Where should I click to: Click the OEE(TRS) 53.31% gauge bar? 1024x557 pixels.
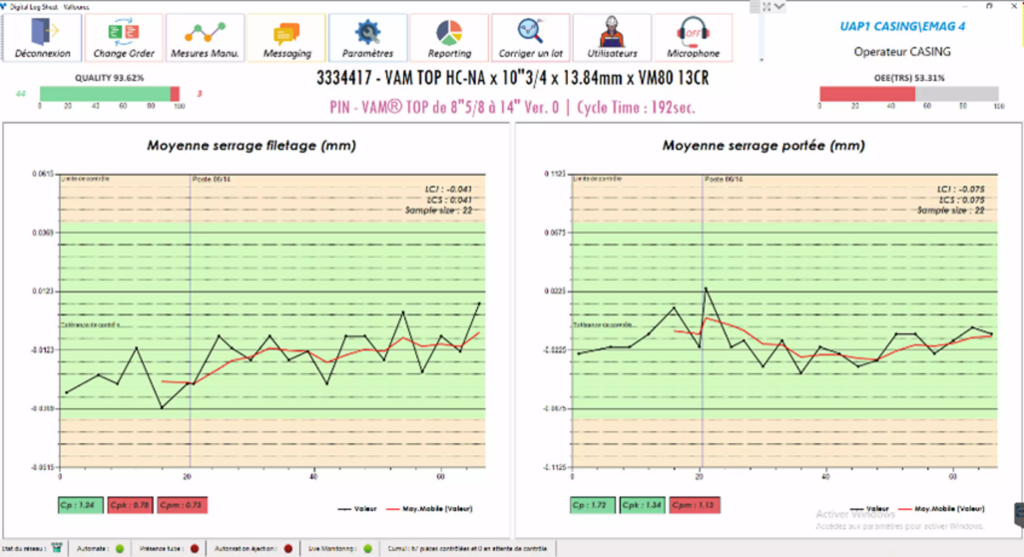click(x=909, y=94)
